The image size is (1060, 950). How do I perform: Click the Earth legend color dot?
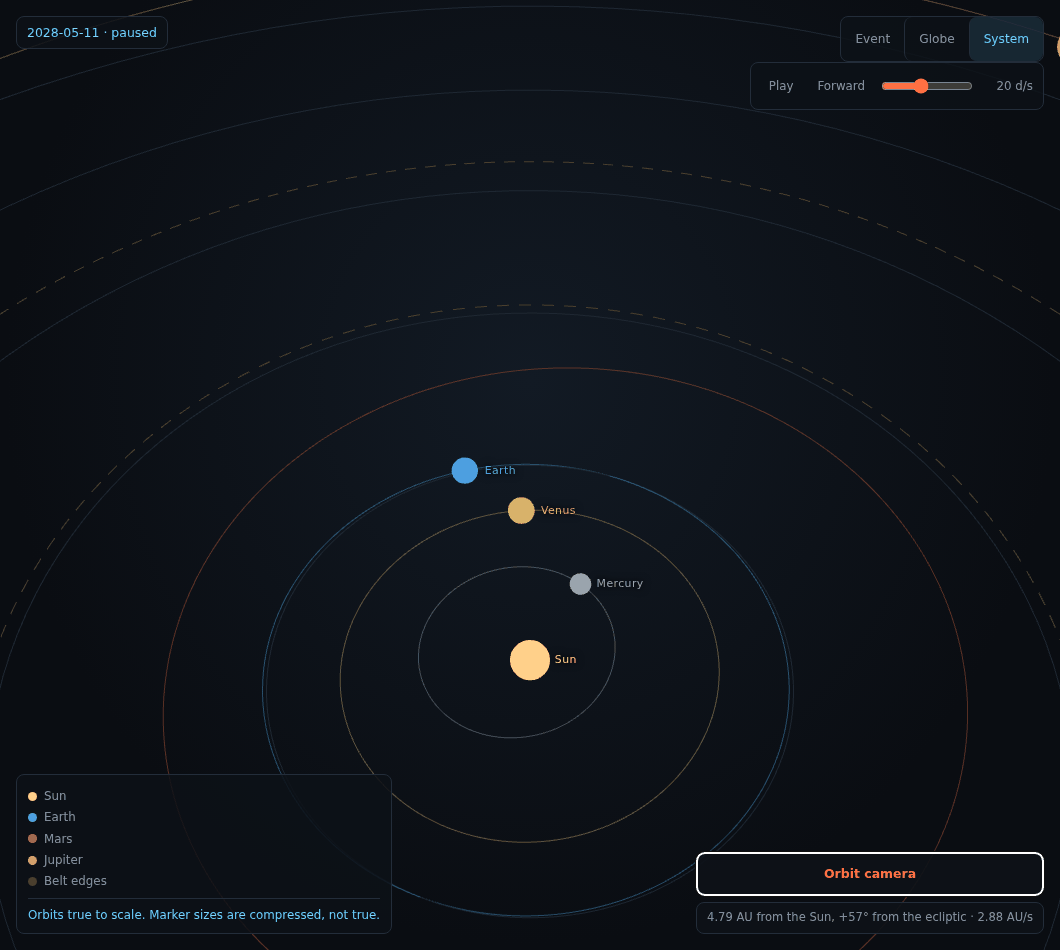pos(32,817)
